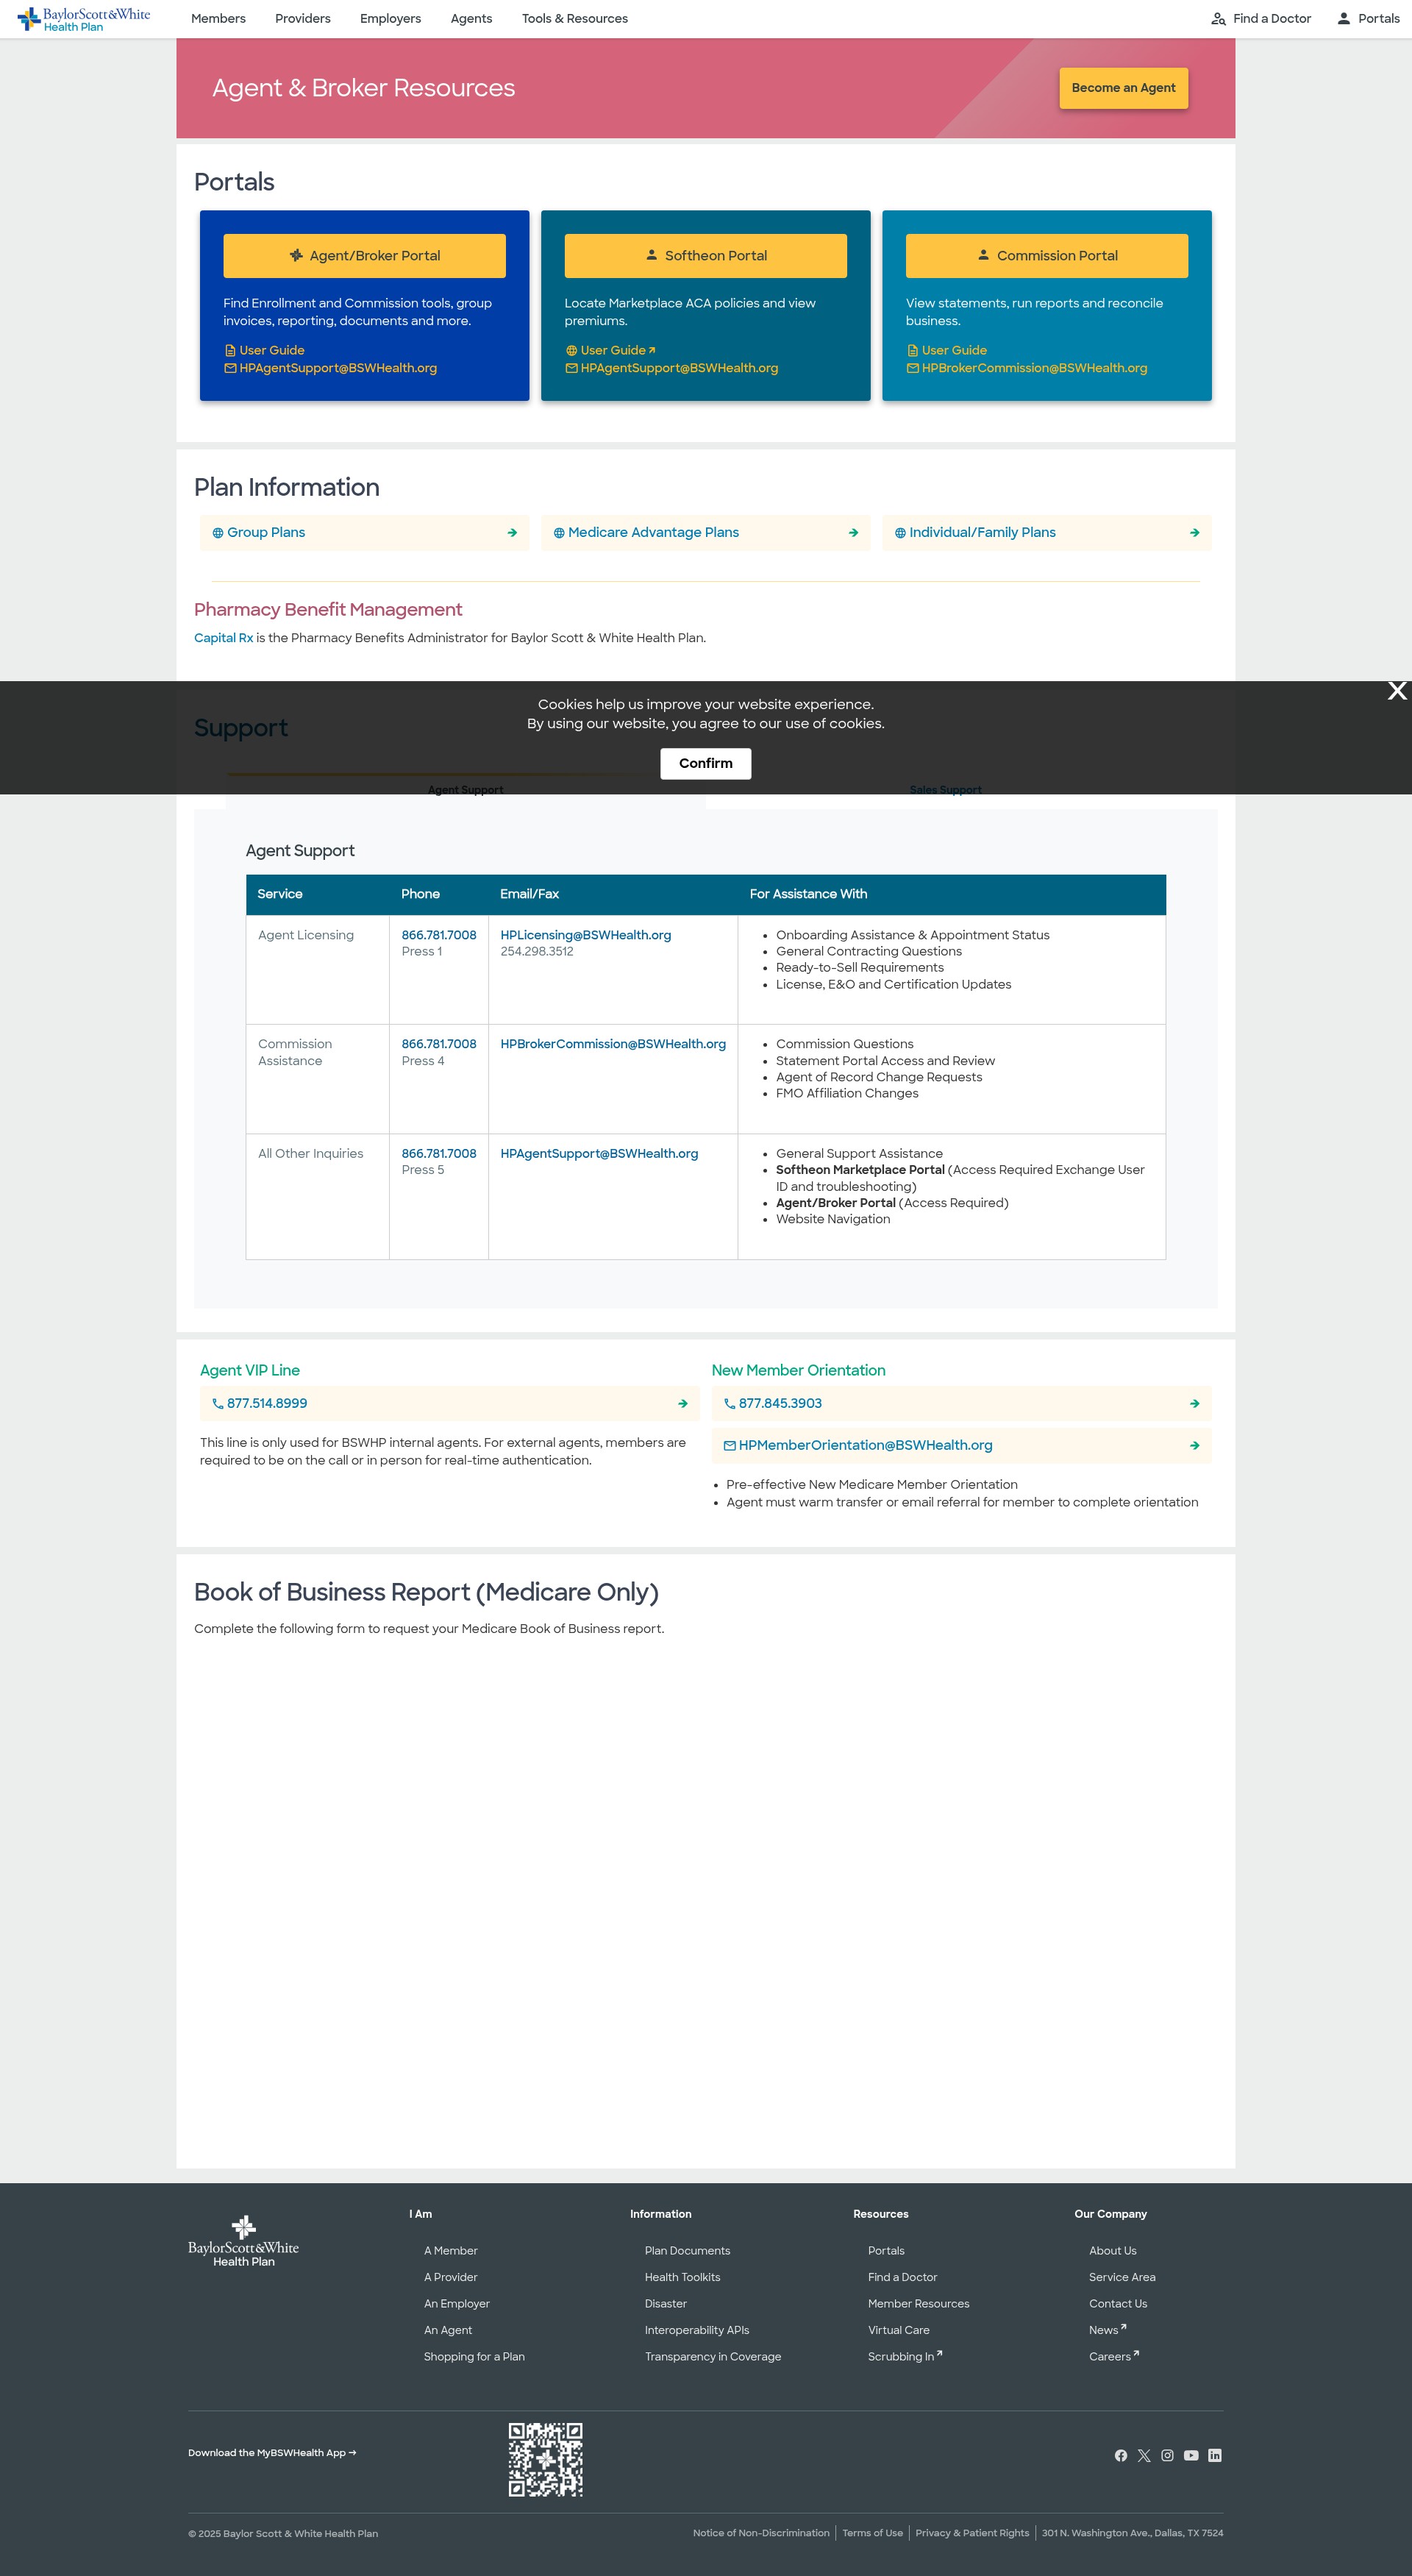Click arrow on 877.845.3903 row
Image resolution: width=1412 pixels, height=2576 pixels.
tap(1194, 1404)
